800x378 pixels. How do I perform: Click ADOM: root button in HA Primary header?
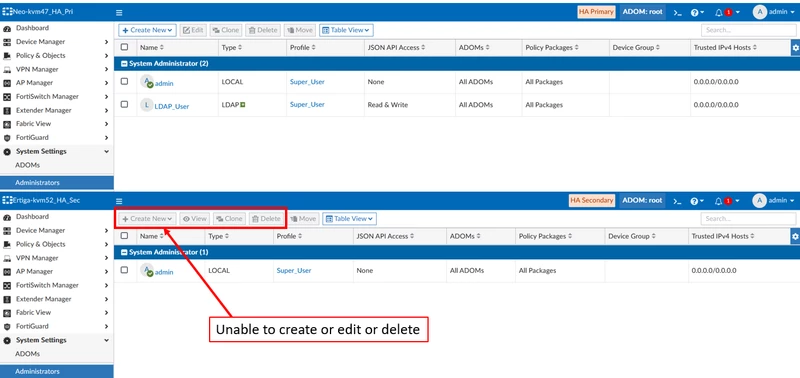[643, 12]
